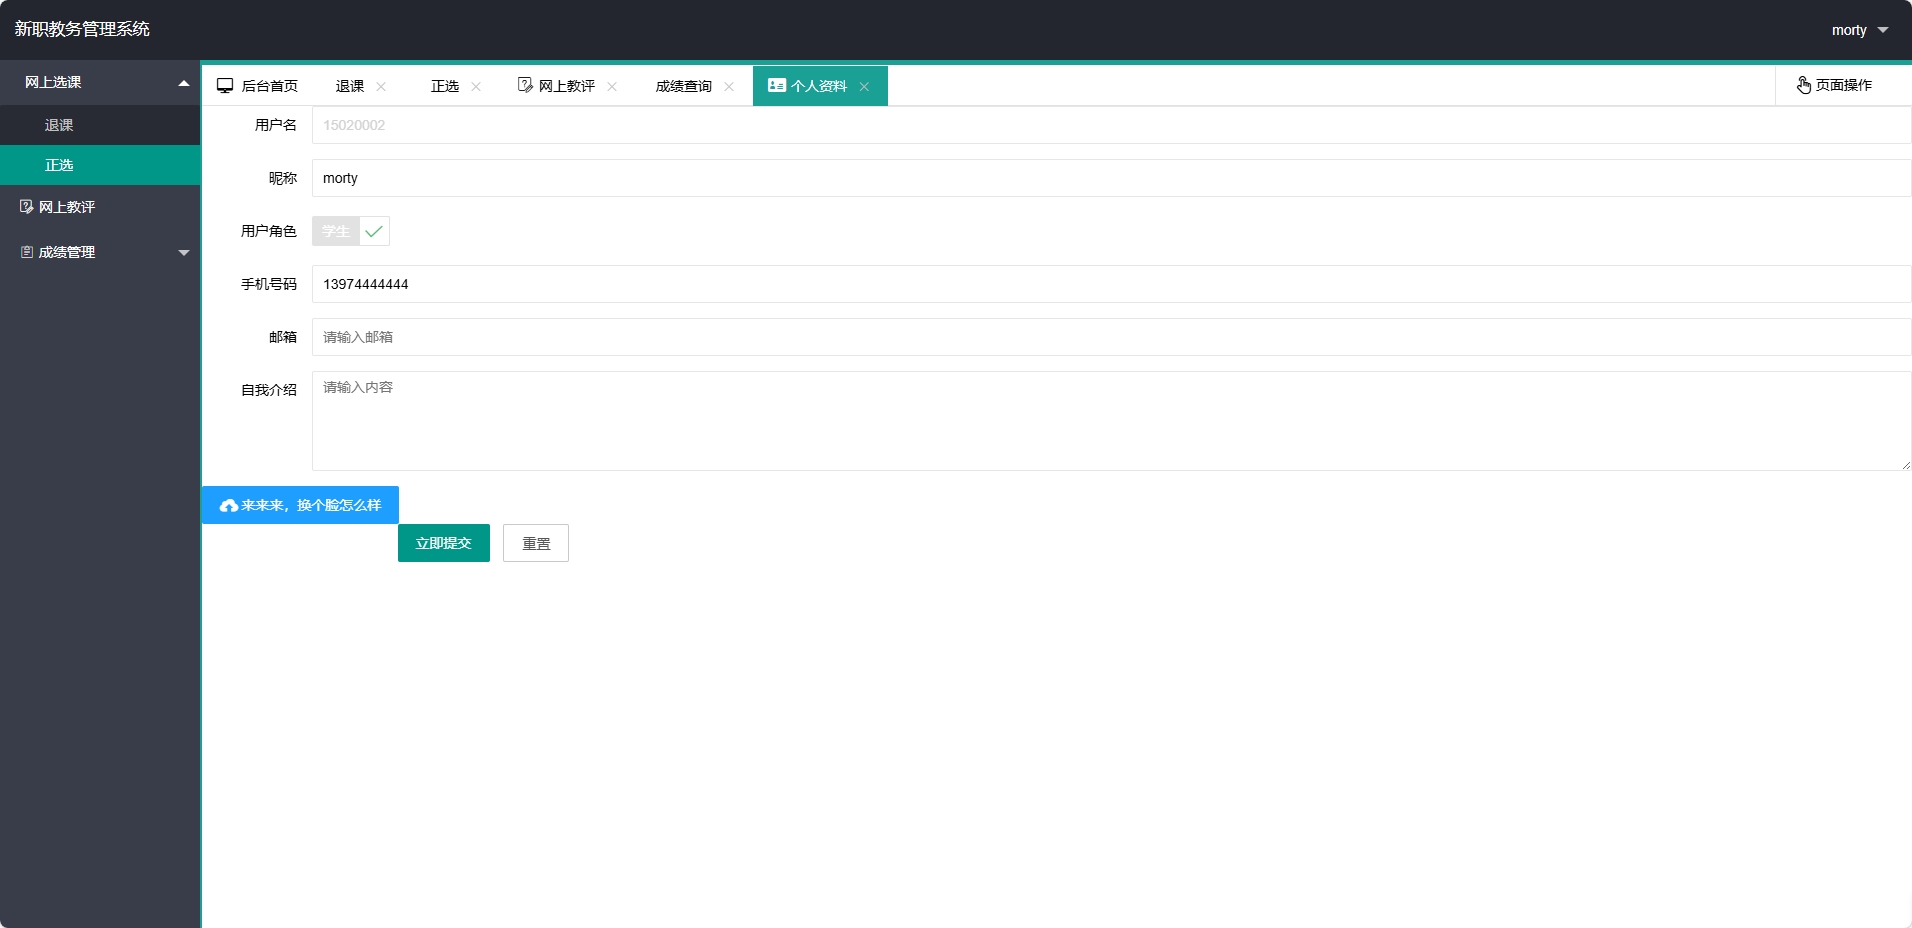Screen dimensions: 1912x928
Task: Close the 成绩查询 tab
Action: coord(729,87)
